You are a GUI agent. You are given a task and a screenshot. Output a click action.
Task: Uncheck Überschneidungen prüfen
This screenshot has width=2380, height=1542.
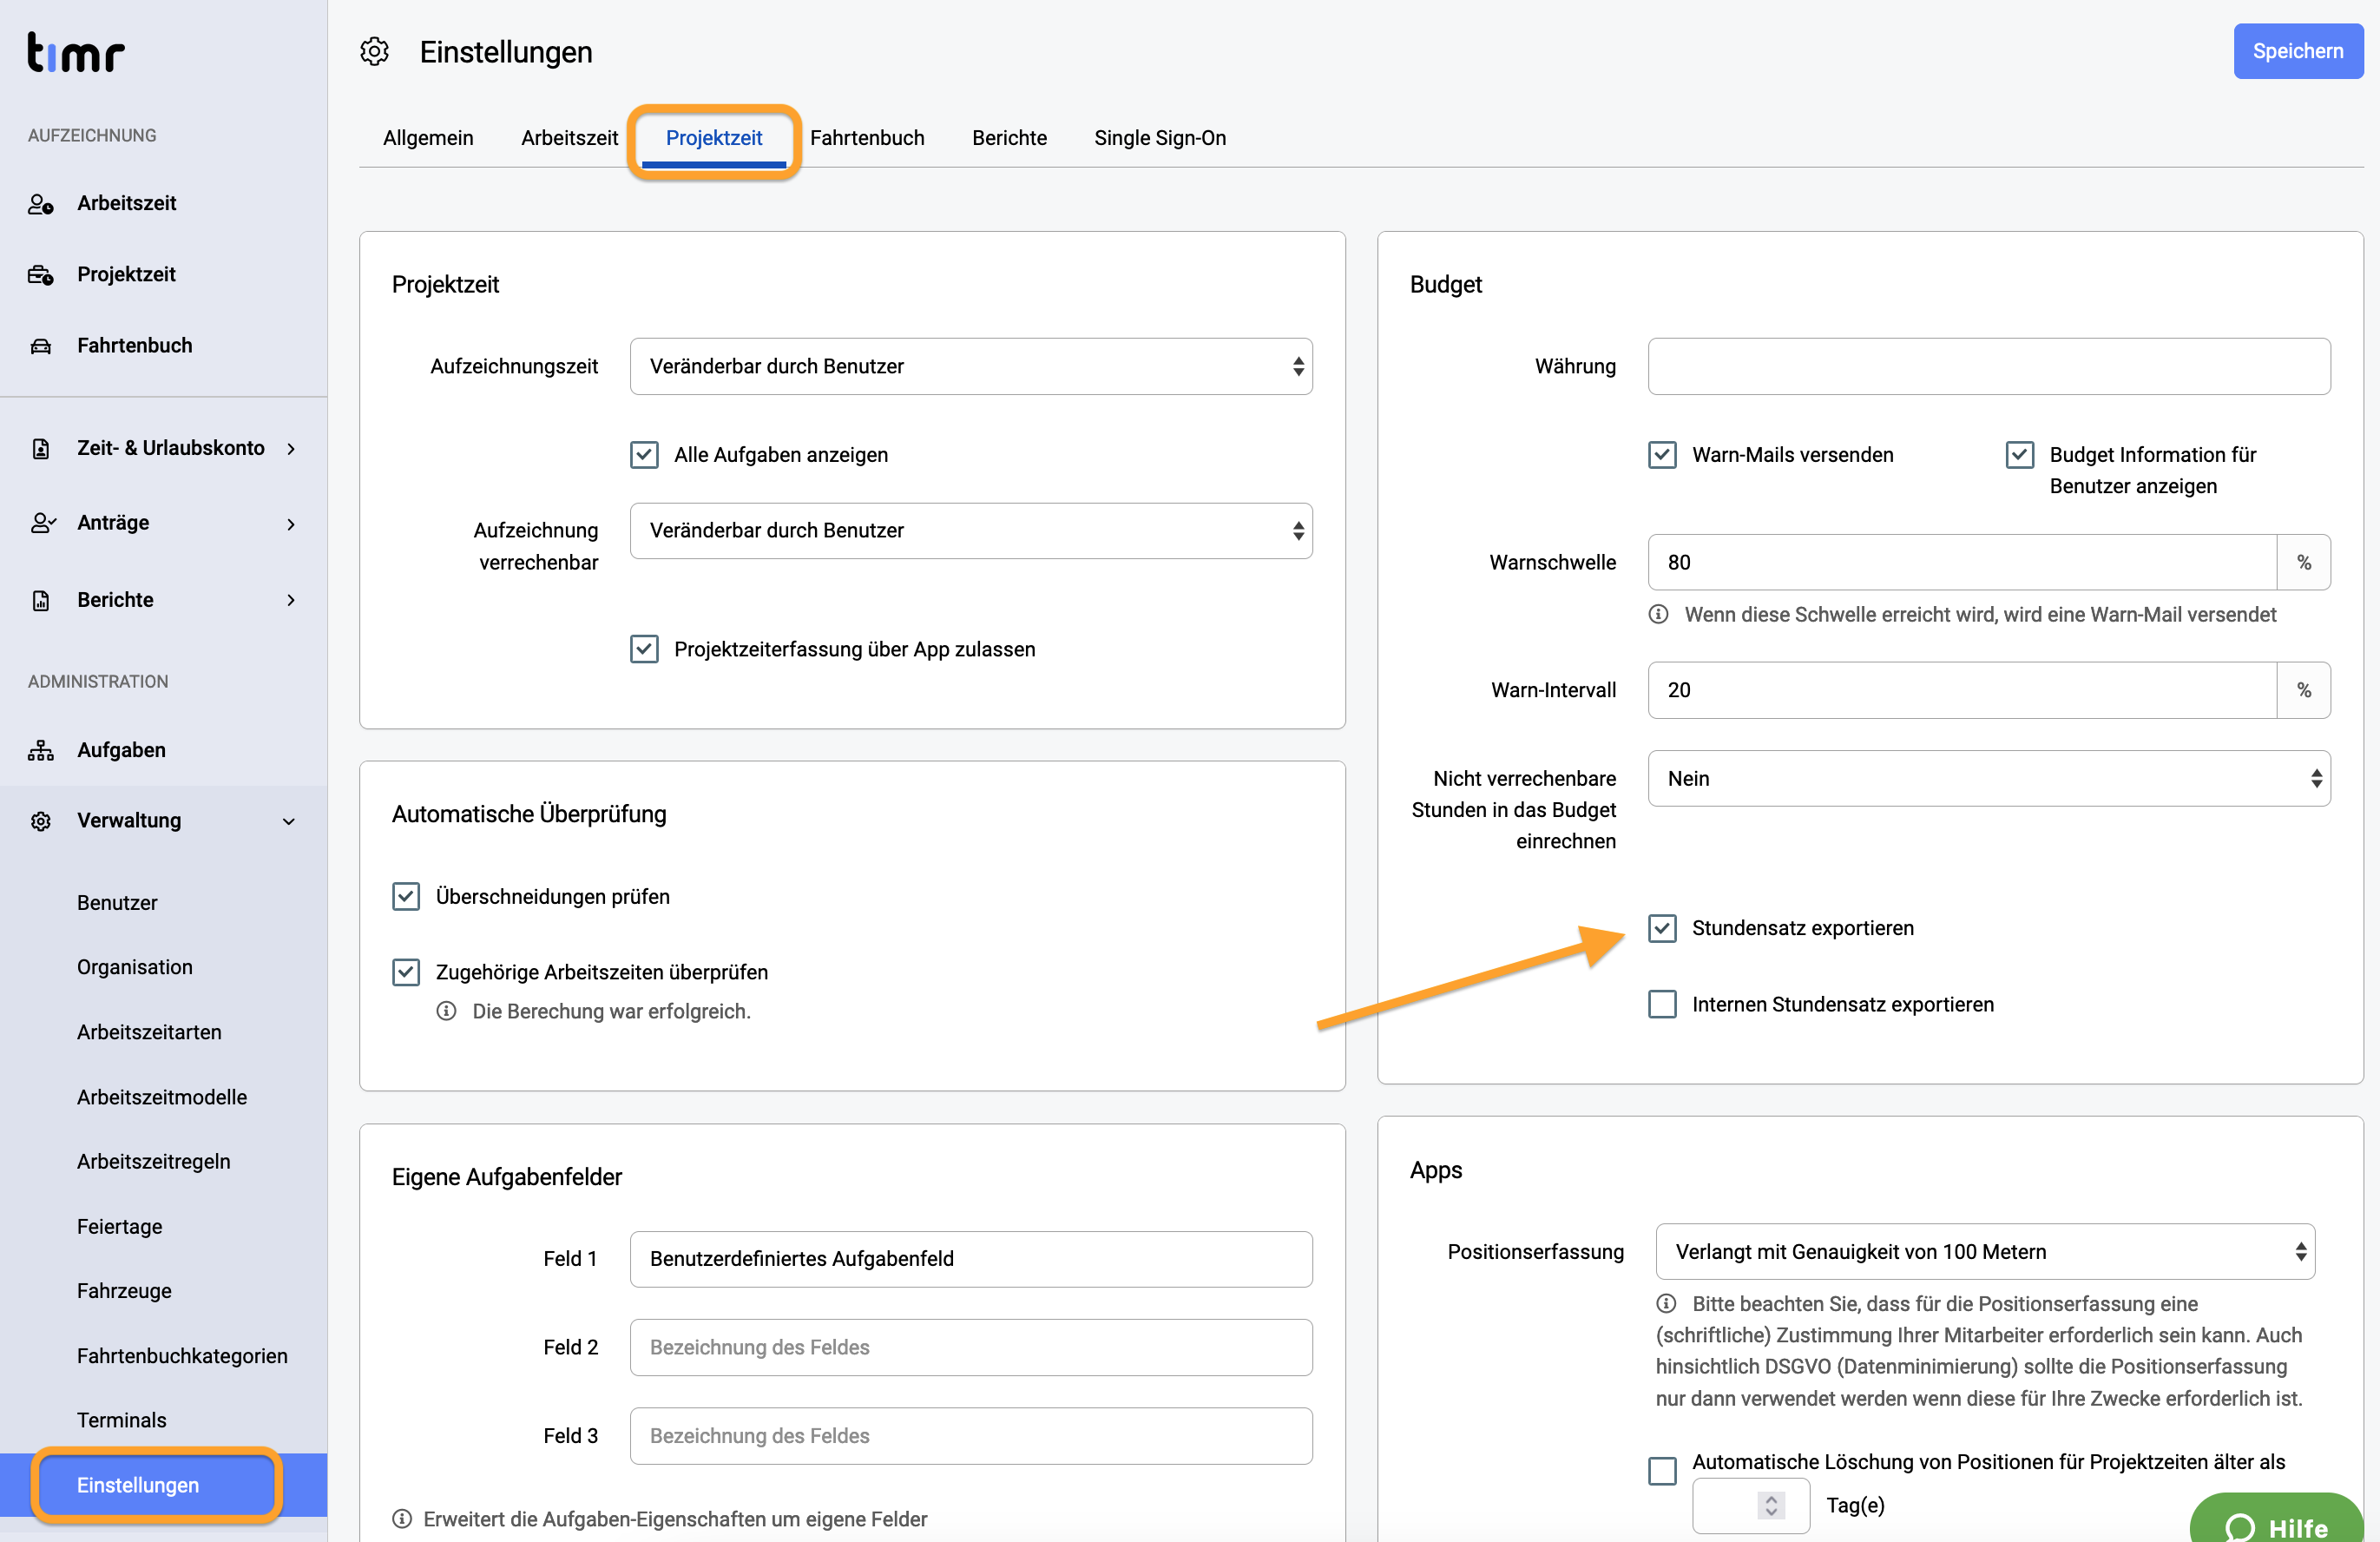point(406,897)
